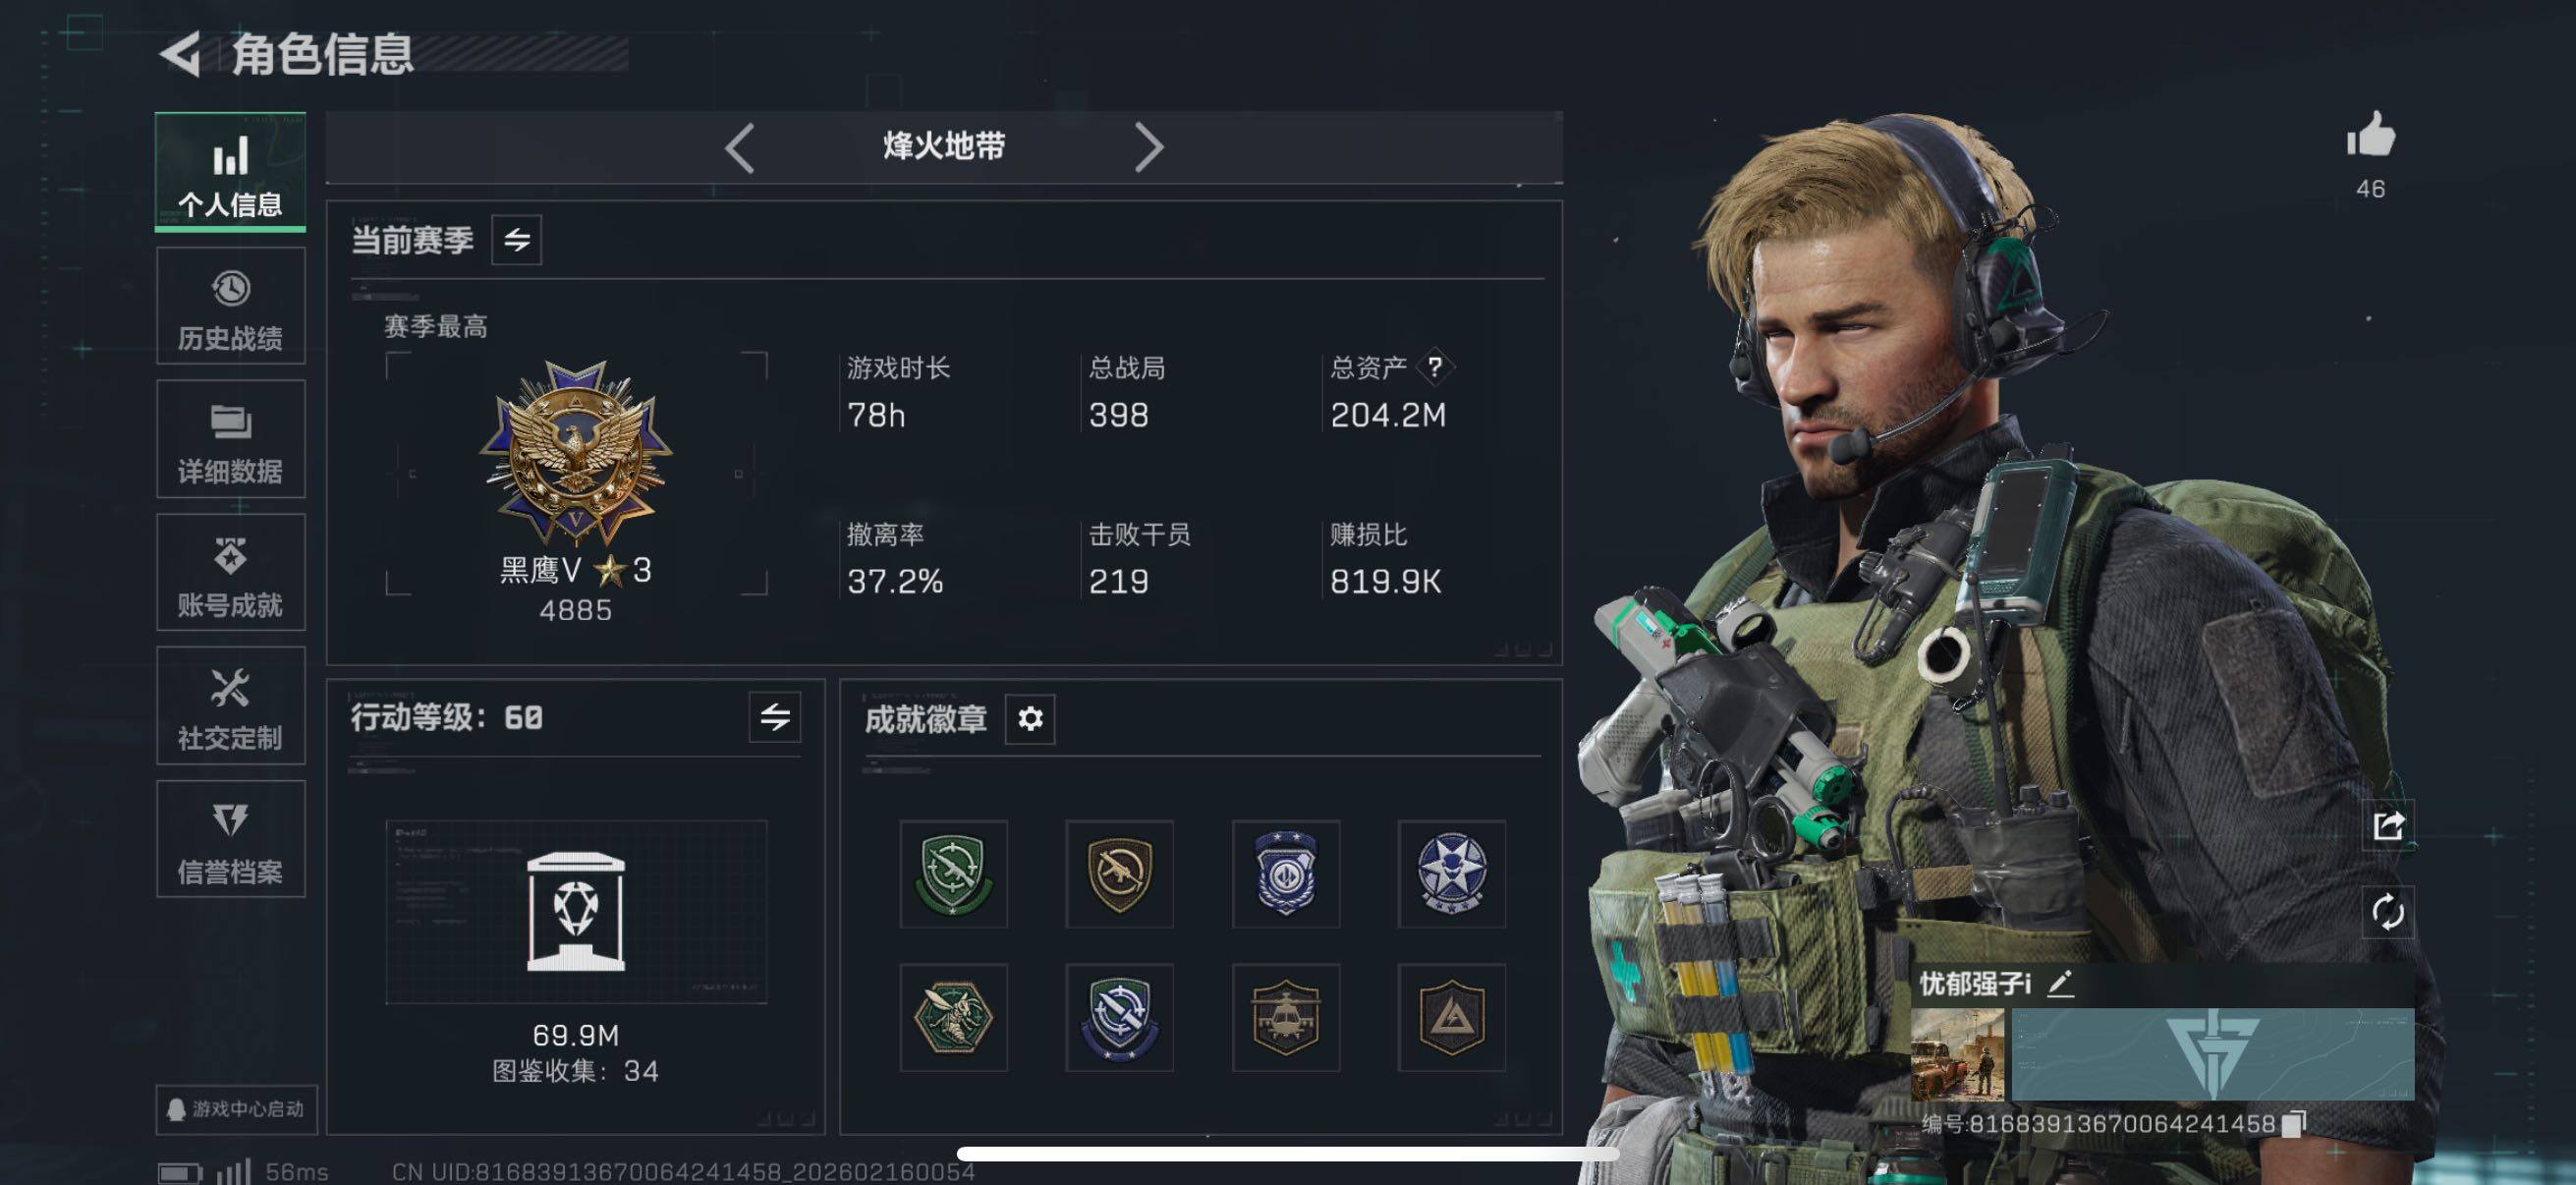Click the question mark next to 总资产

coord(1435,367)
